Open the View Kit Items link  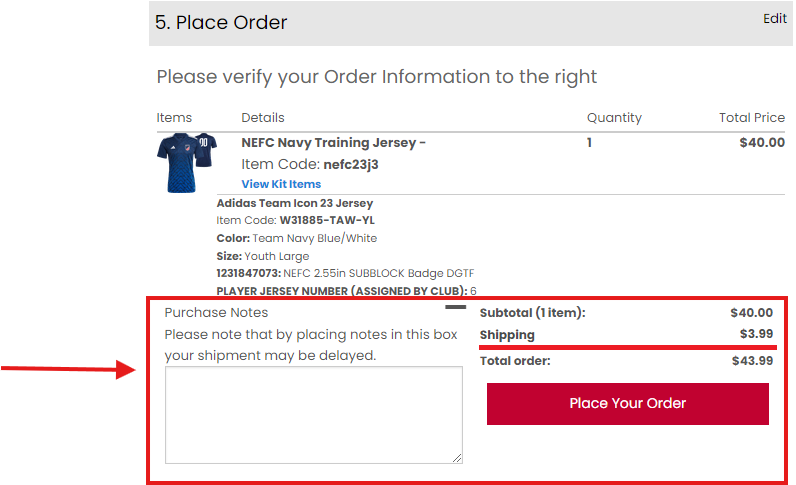(281, 184)
